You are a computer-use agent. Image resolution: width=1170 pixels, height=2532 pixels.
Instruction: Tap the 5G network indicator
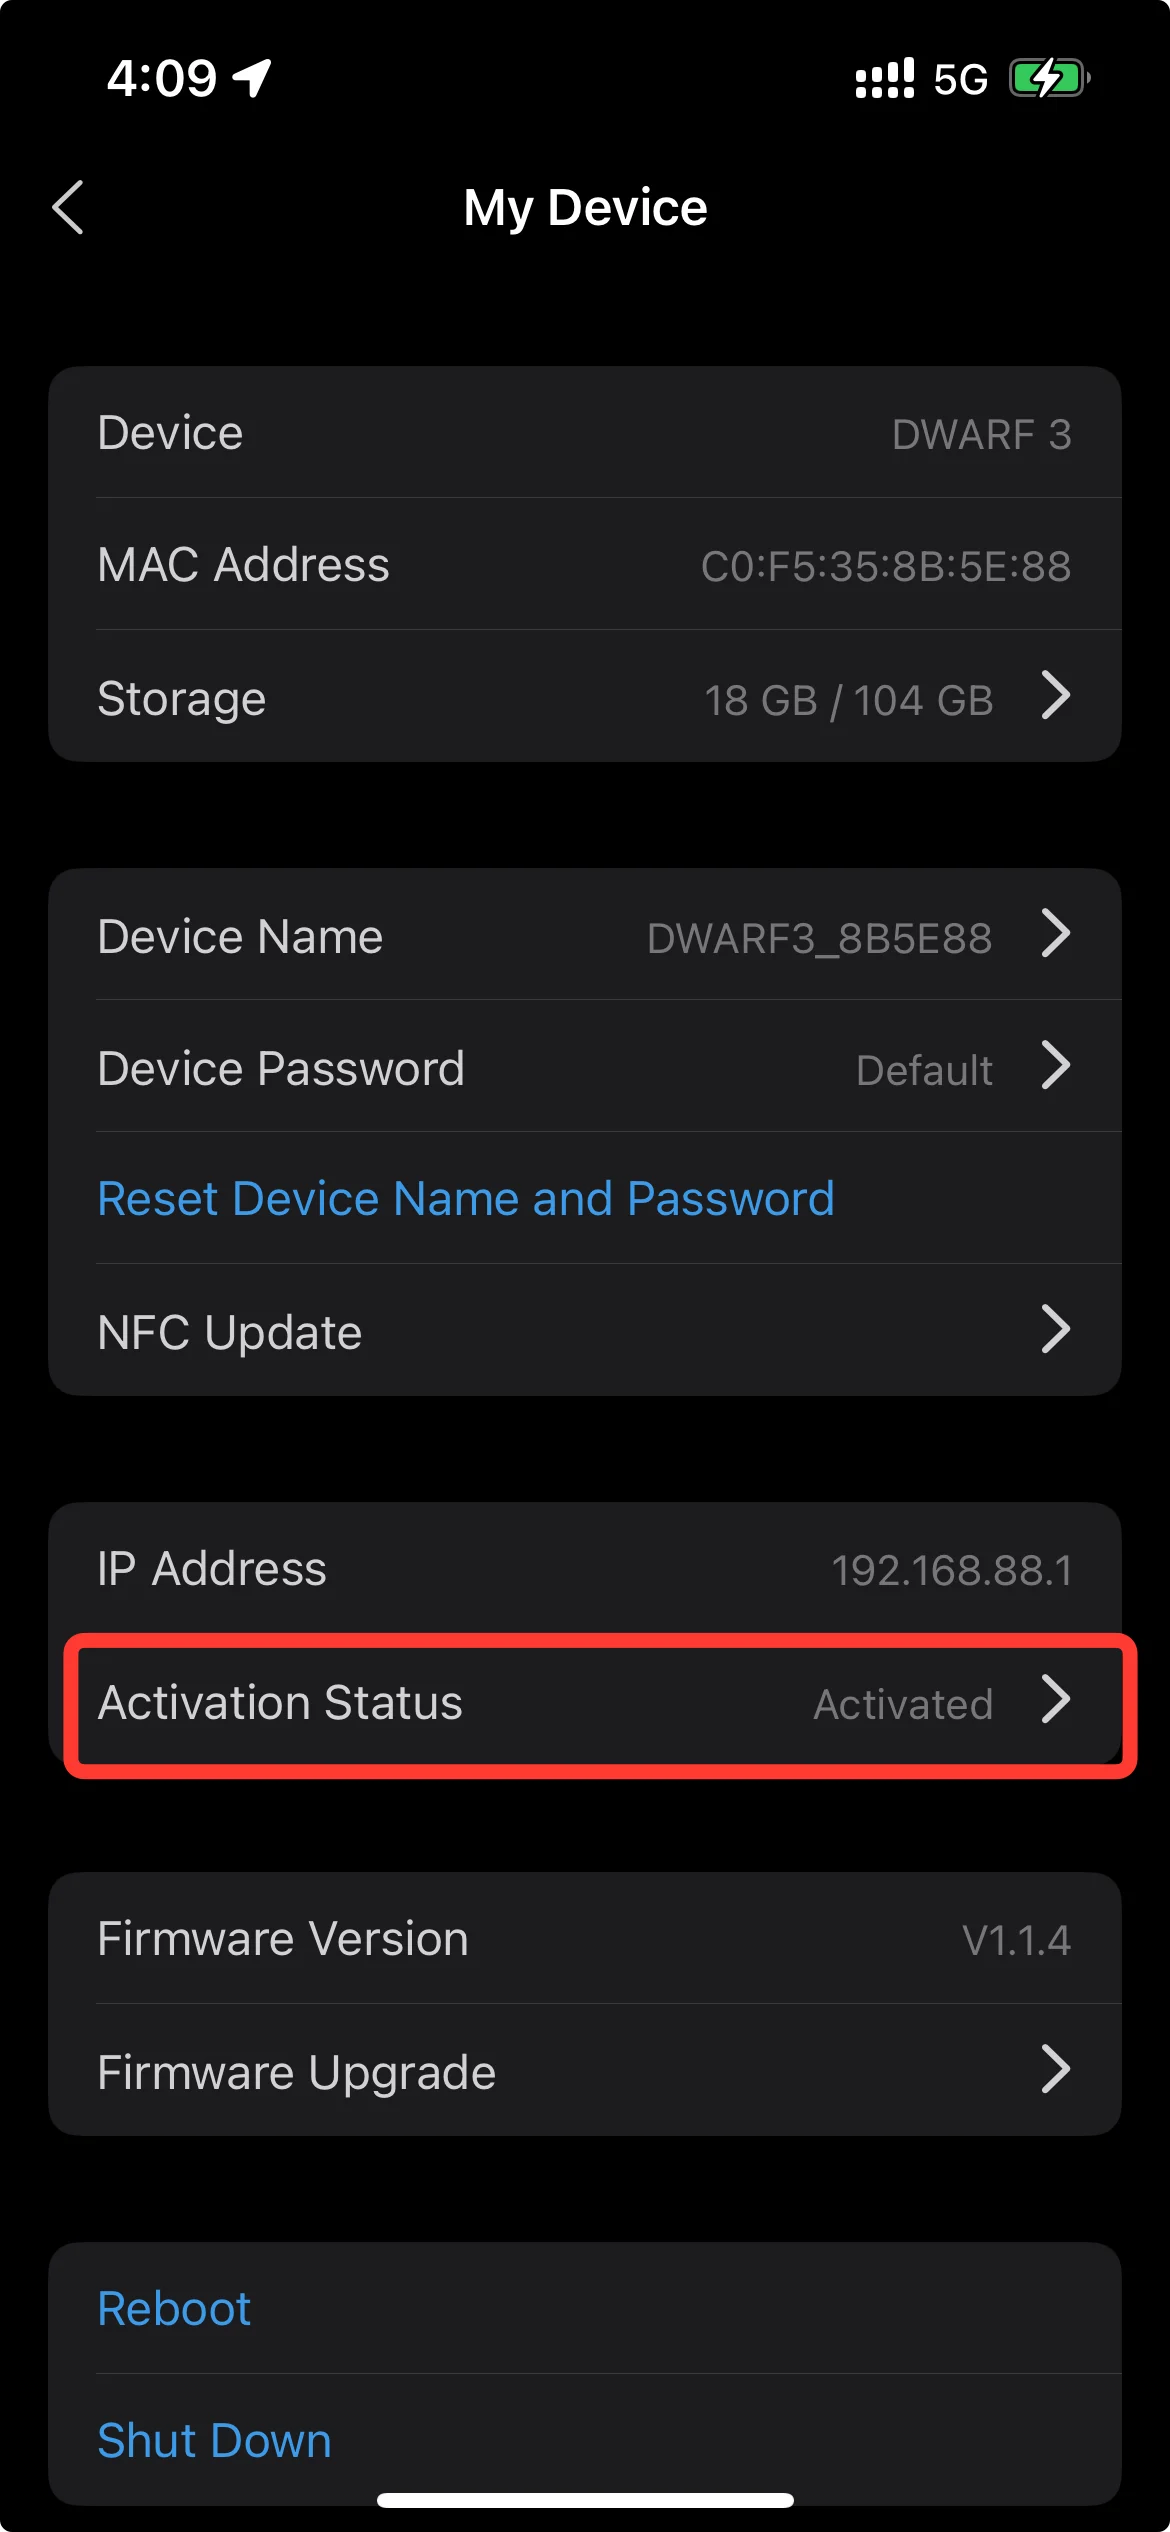[960, 79]
